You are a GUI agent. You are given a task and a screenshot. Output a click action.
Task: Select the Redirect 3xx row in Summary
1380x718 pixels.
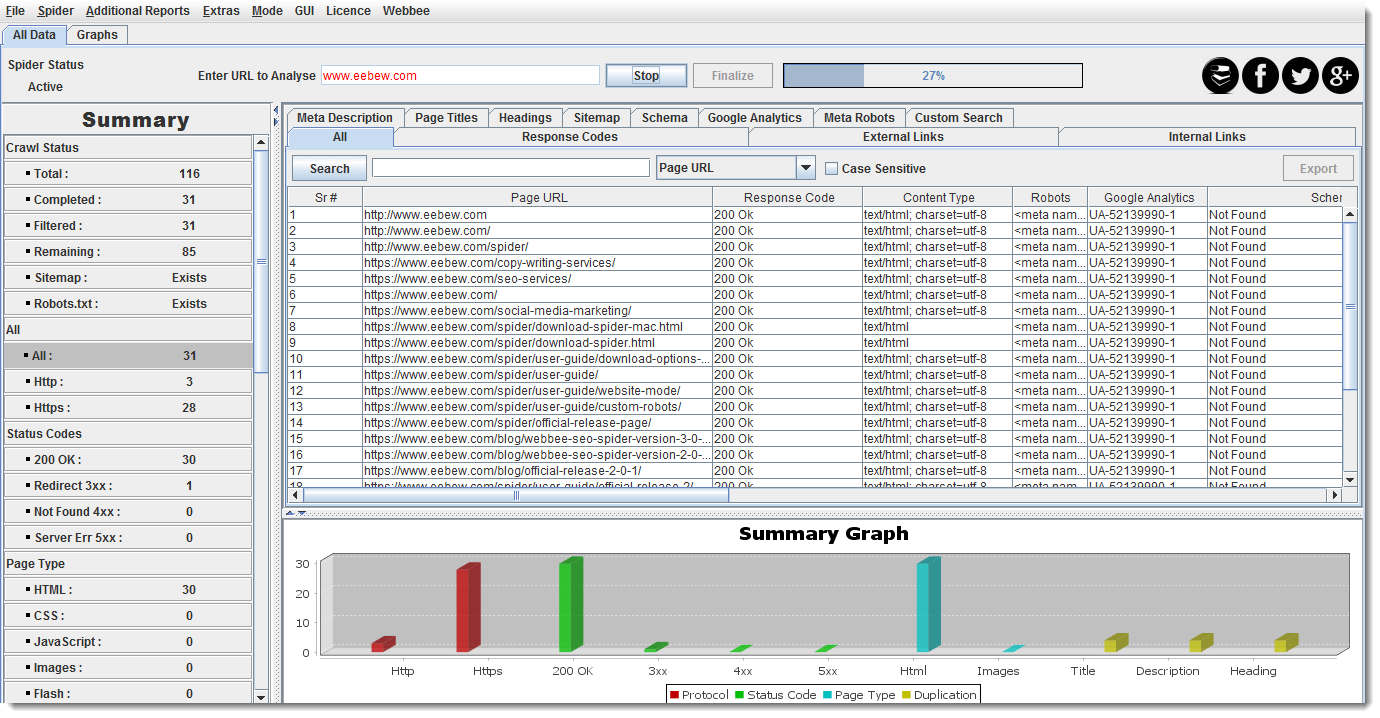[x=128, y=486]
